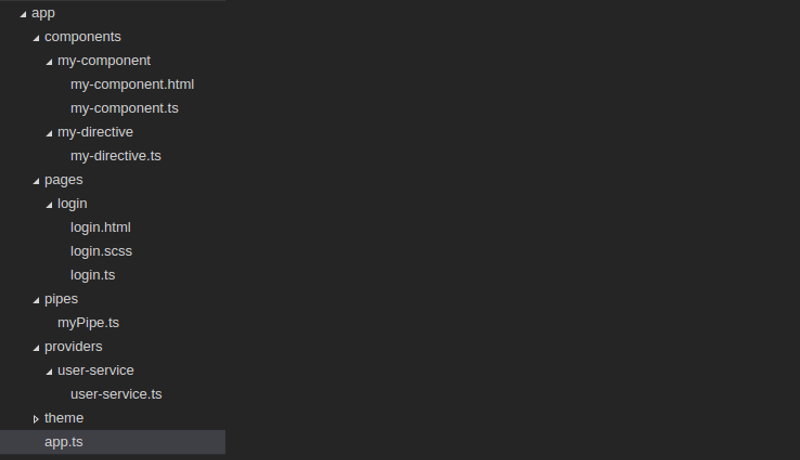This screenshot has width=800, height=460.
Task: Click the providers folder label
Action: click(73, 346)
